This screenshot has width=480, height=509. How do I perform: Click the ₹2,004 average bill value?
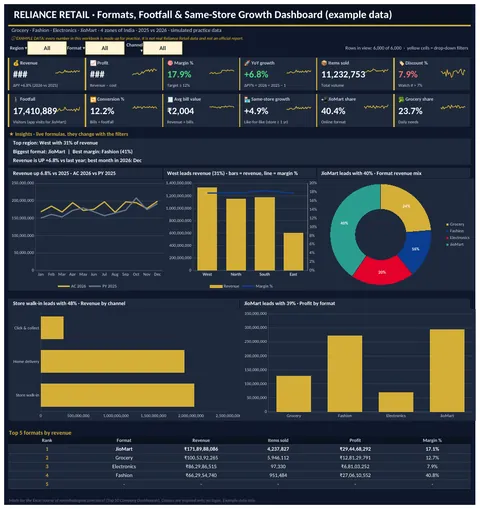[x=181, y=111]
